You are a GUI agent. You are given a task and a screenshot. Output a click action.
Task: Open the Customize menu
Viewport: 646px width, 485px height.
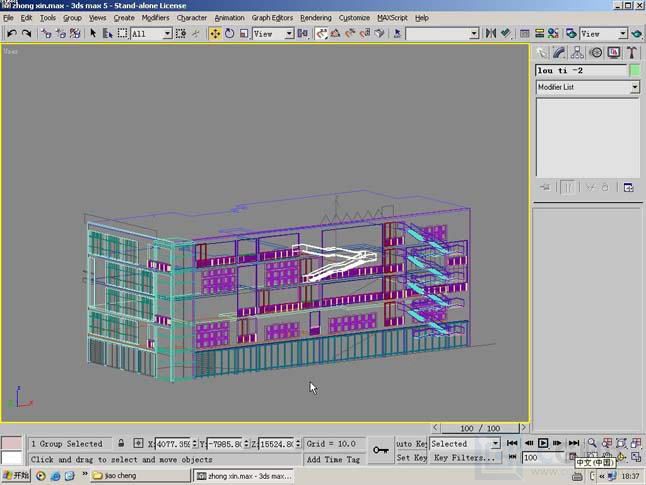coord(354,18)
